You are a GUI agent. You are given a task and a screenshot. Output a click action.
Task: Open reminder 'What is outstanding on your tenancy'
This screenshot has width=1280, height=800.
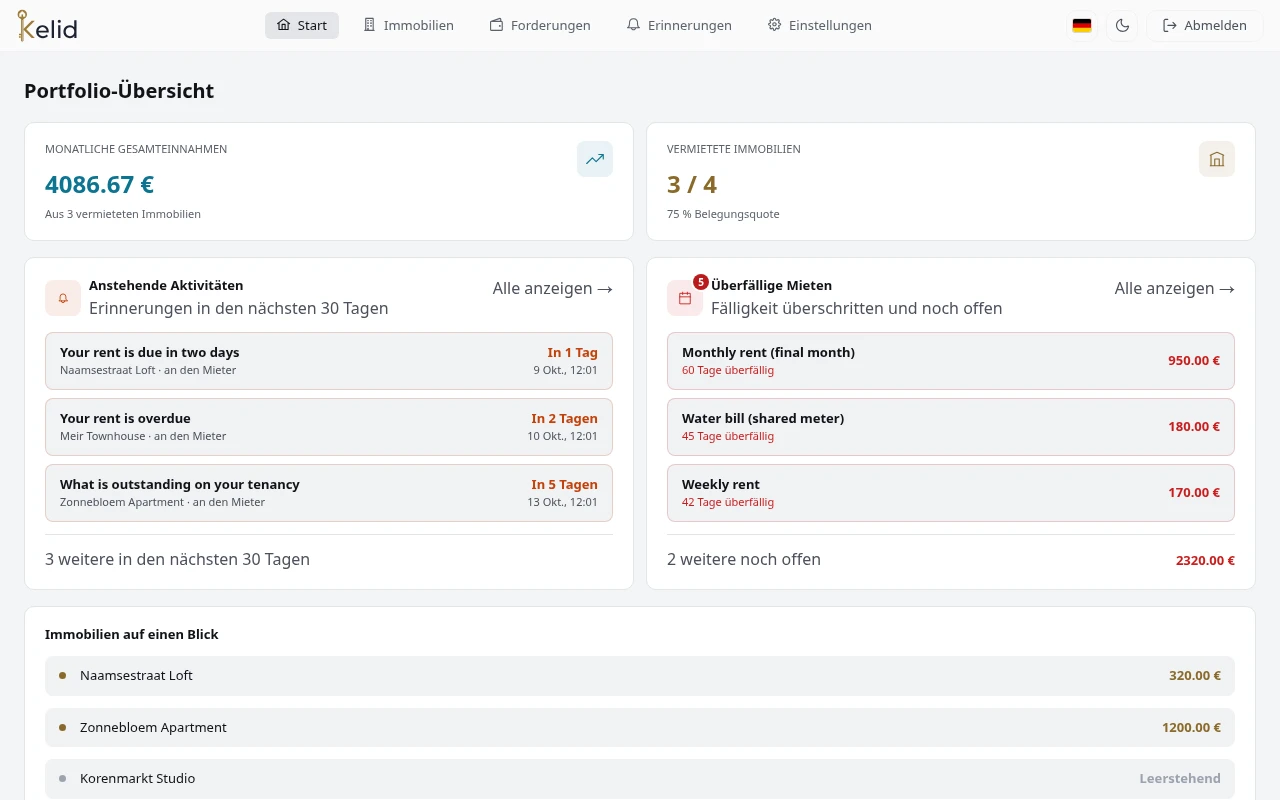(x=329, y=493)
